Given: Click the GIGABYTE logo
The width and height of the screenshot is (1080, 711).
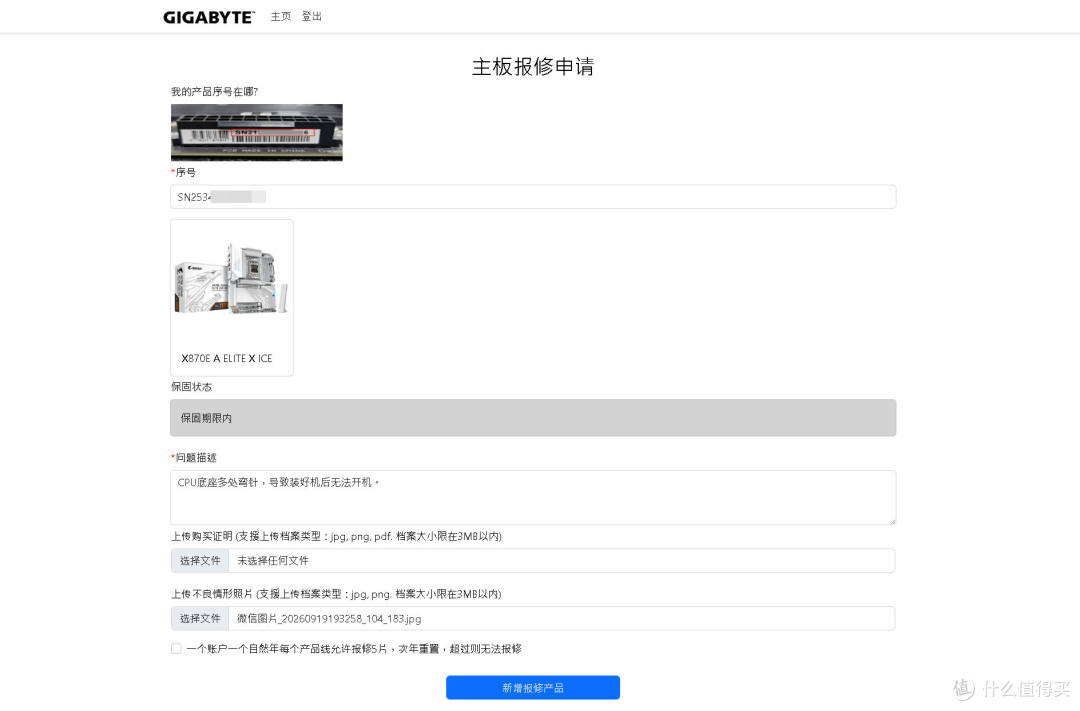Looking at the screenshot, I should click(209, 17).
